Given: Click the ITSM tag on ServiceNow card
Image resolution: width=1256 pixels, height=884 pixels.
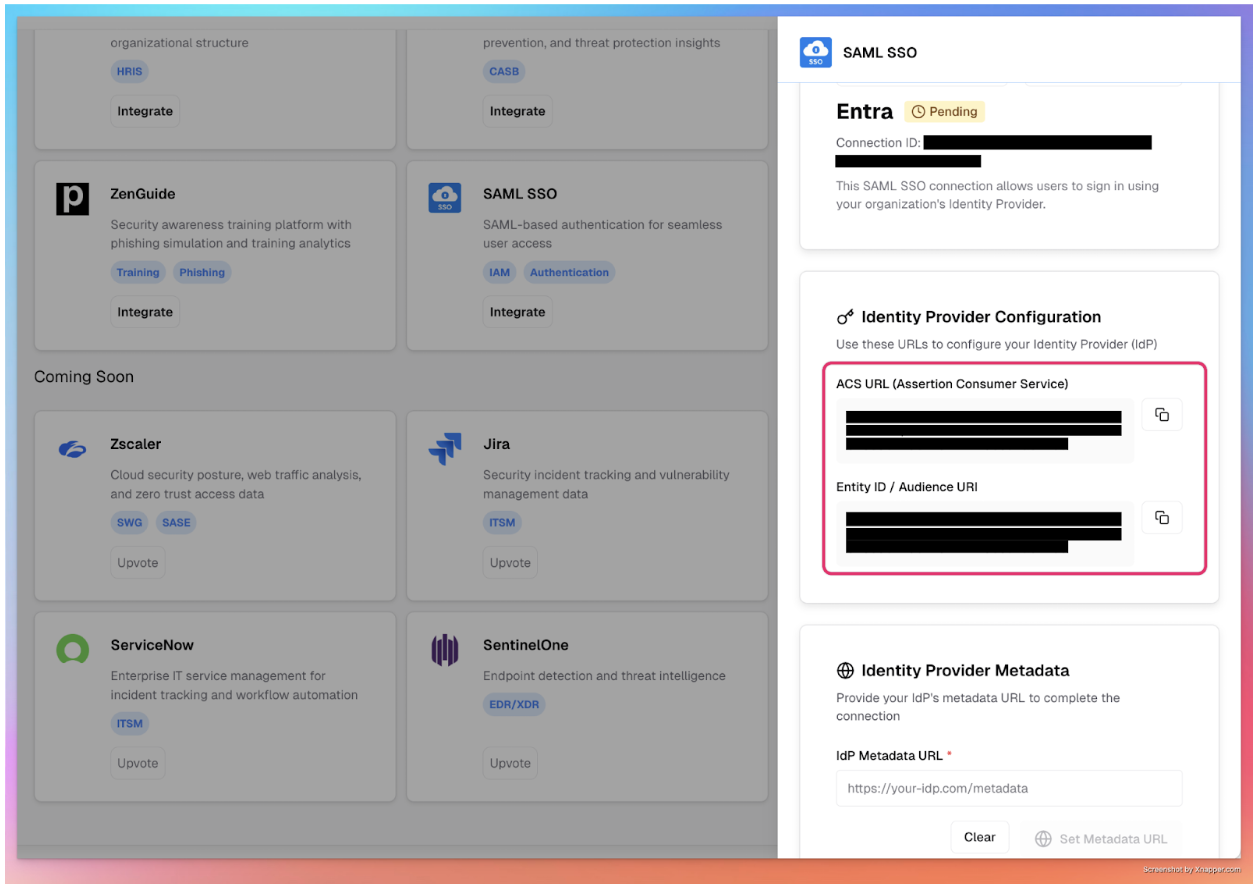Looking at the screenshot, I should (x=130, y=723).
